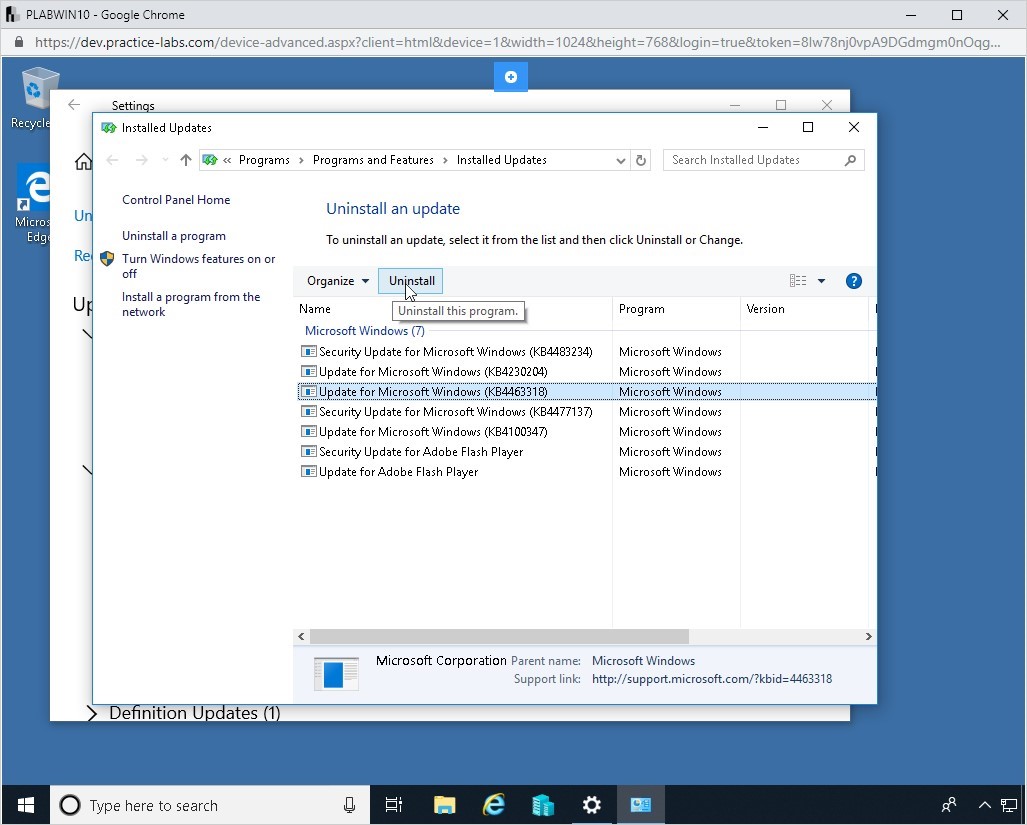Screen dimensions: 1027x825
Task: Click the Type here to search box
Action: (210, 805)
